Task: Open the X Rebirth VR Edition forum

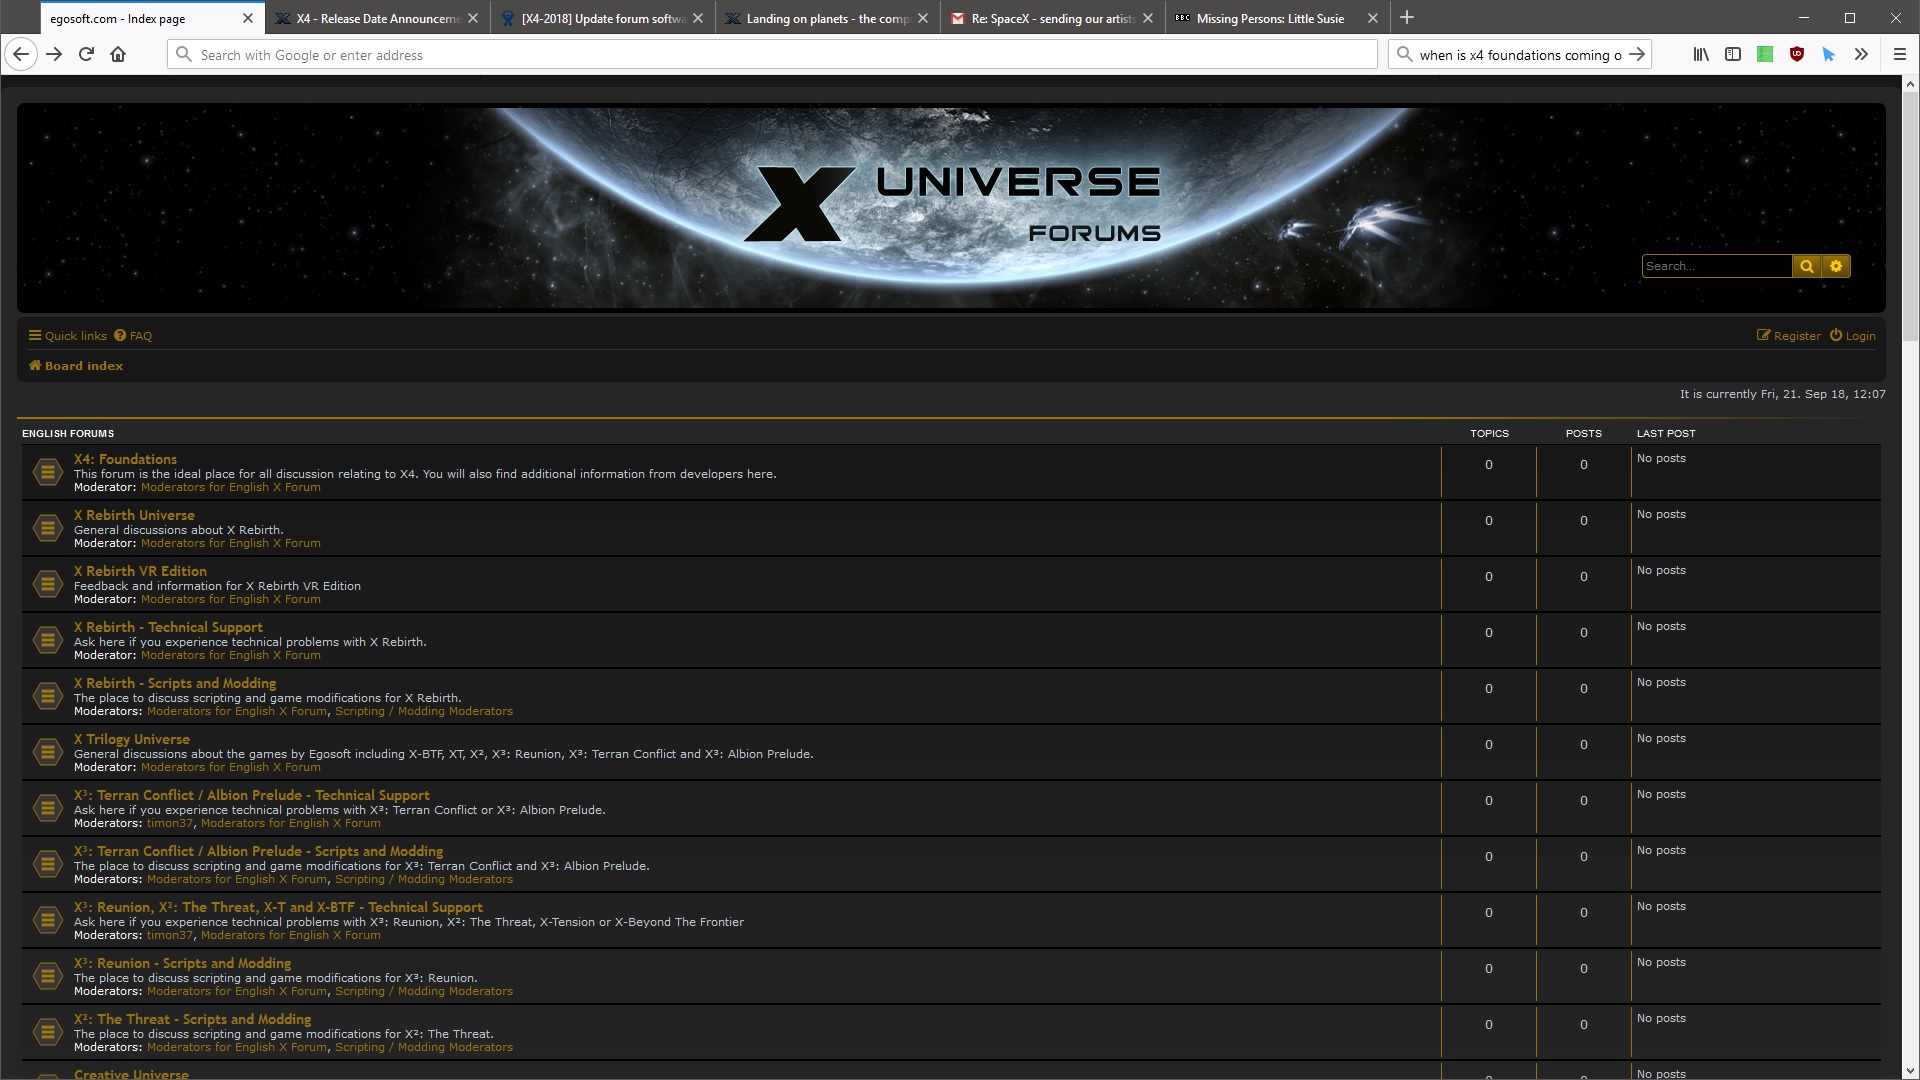Action: coord(140,571)
